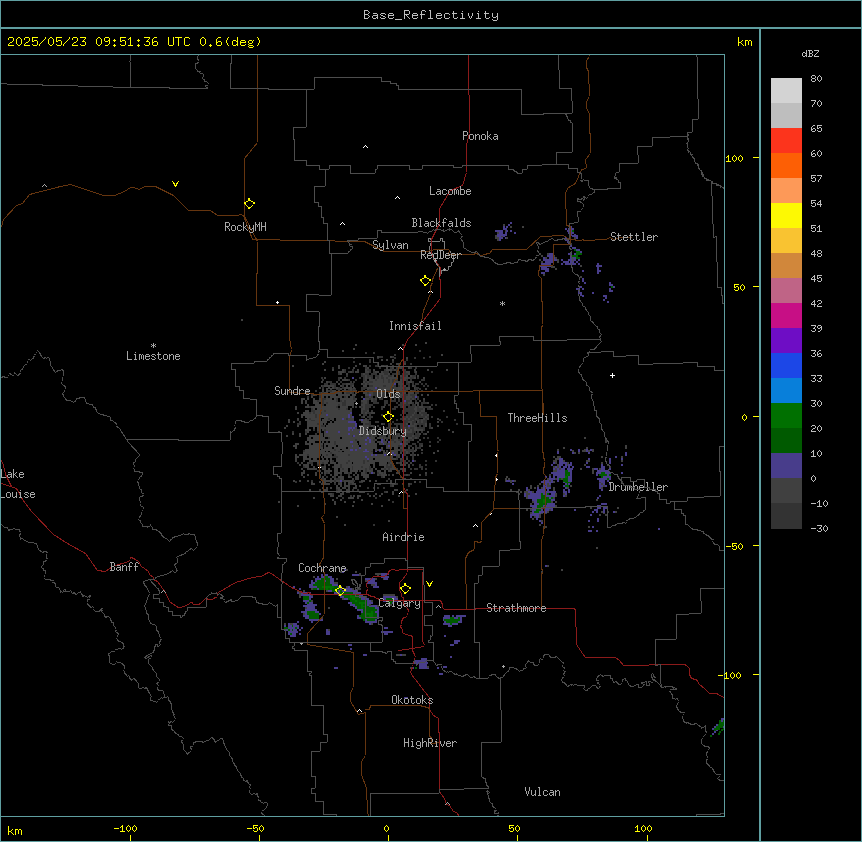Click the RockyMH label
Viewport: 862px width, 842px height.
(245, 227)
